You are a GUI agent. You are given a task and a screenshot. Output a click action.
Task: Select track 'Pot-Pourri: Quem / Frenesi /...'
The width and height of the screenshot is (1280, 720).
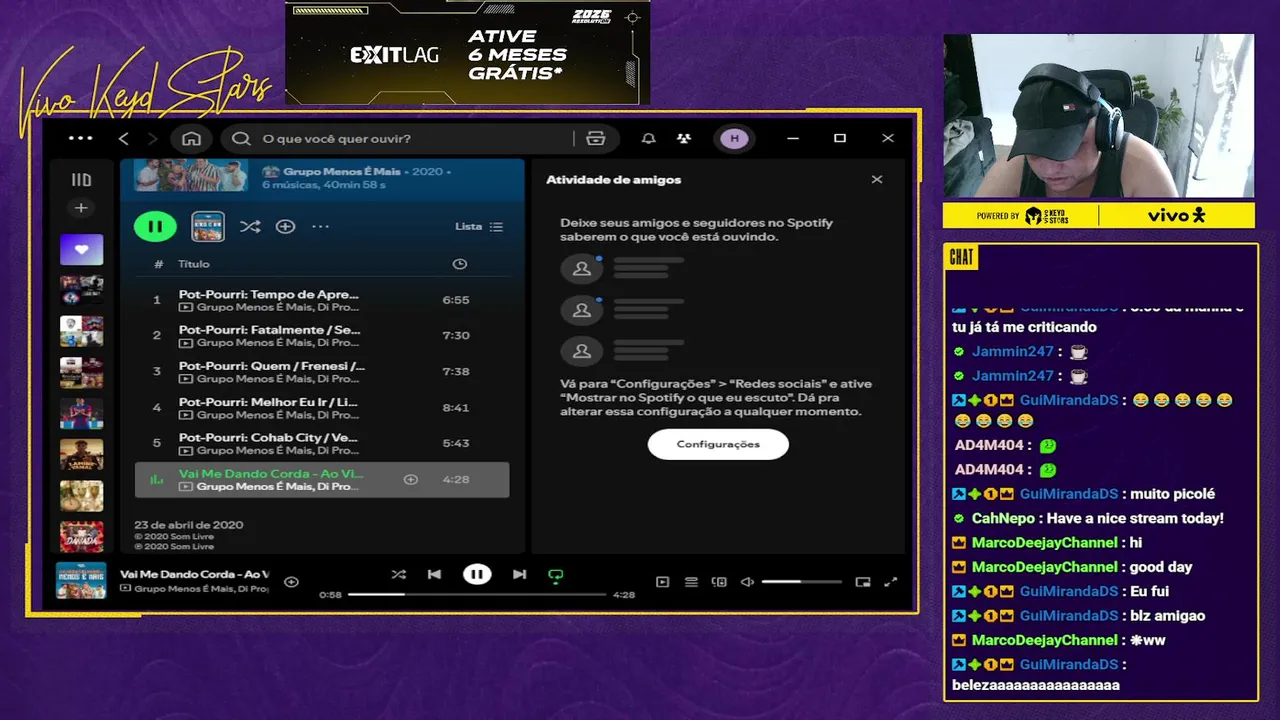click(x=321, y=371)
